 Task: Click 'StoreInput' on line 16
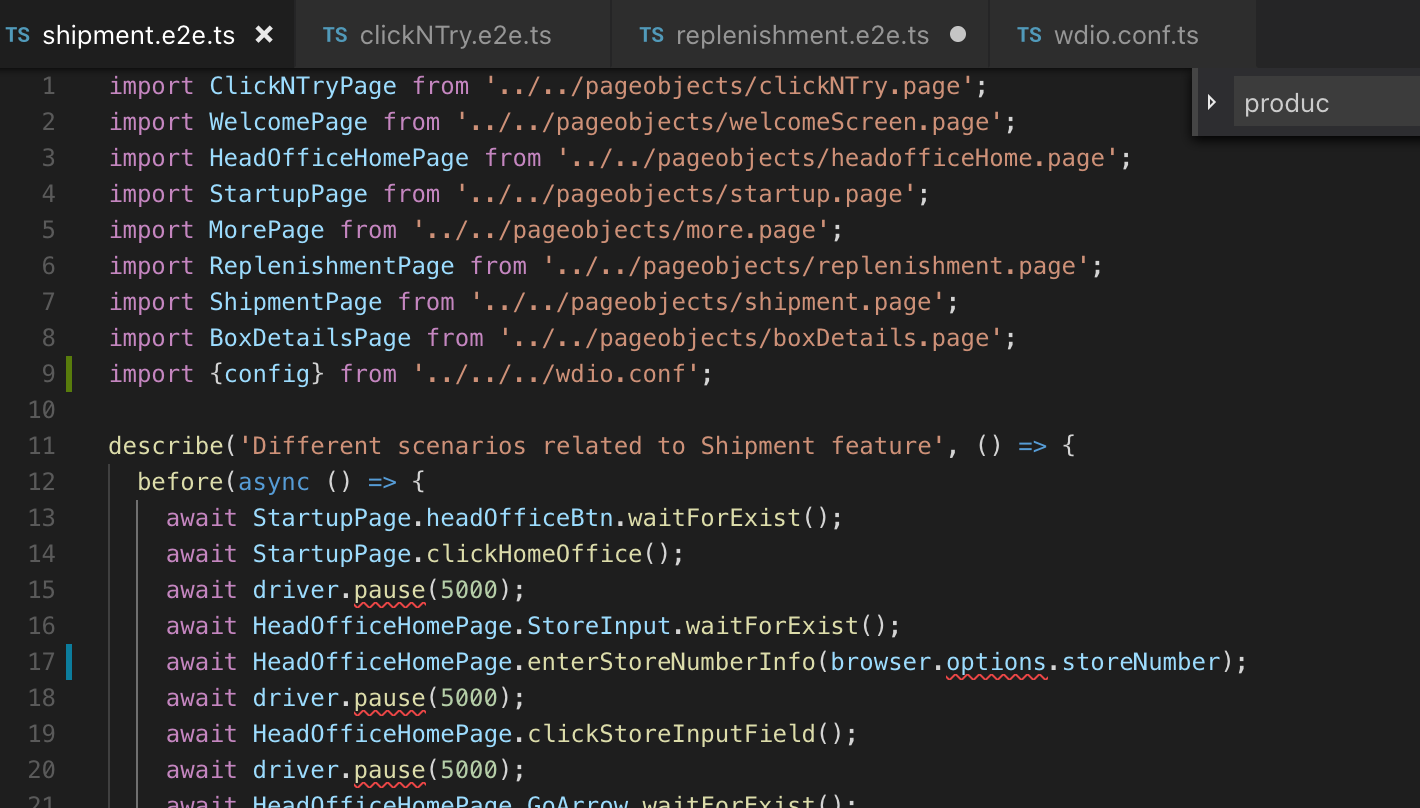tap(599, 626)
